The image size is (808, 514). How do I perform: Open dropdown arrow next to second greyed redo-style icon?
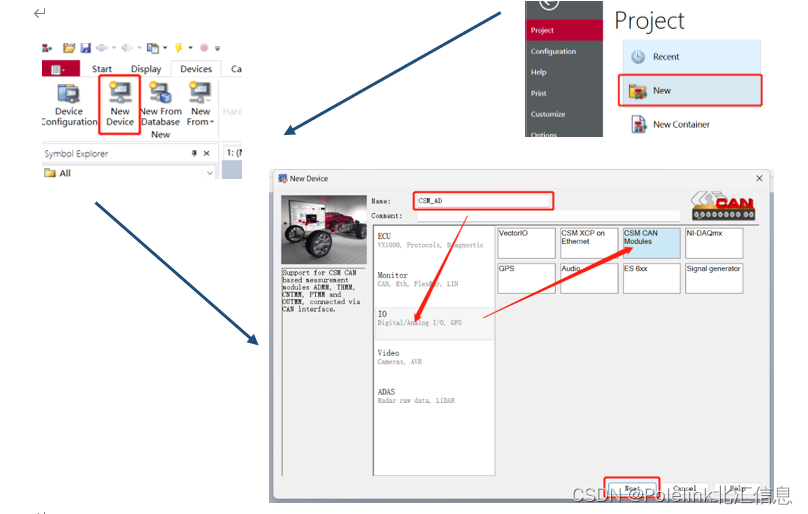[x=139, y=48]
